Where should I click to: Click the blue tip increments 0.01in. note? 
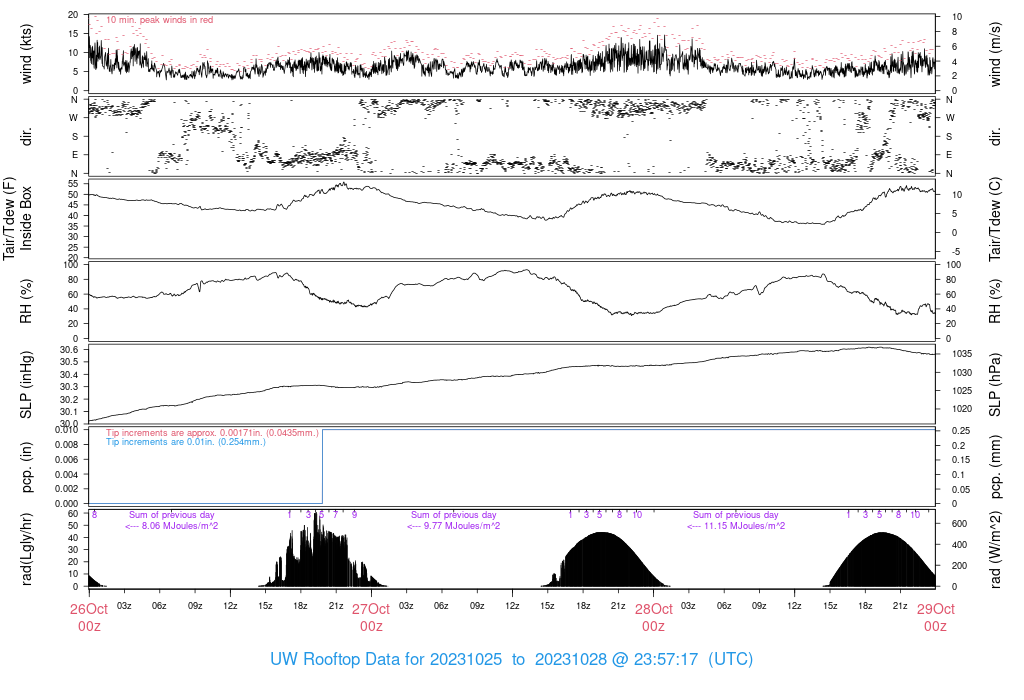185,441
